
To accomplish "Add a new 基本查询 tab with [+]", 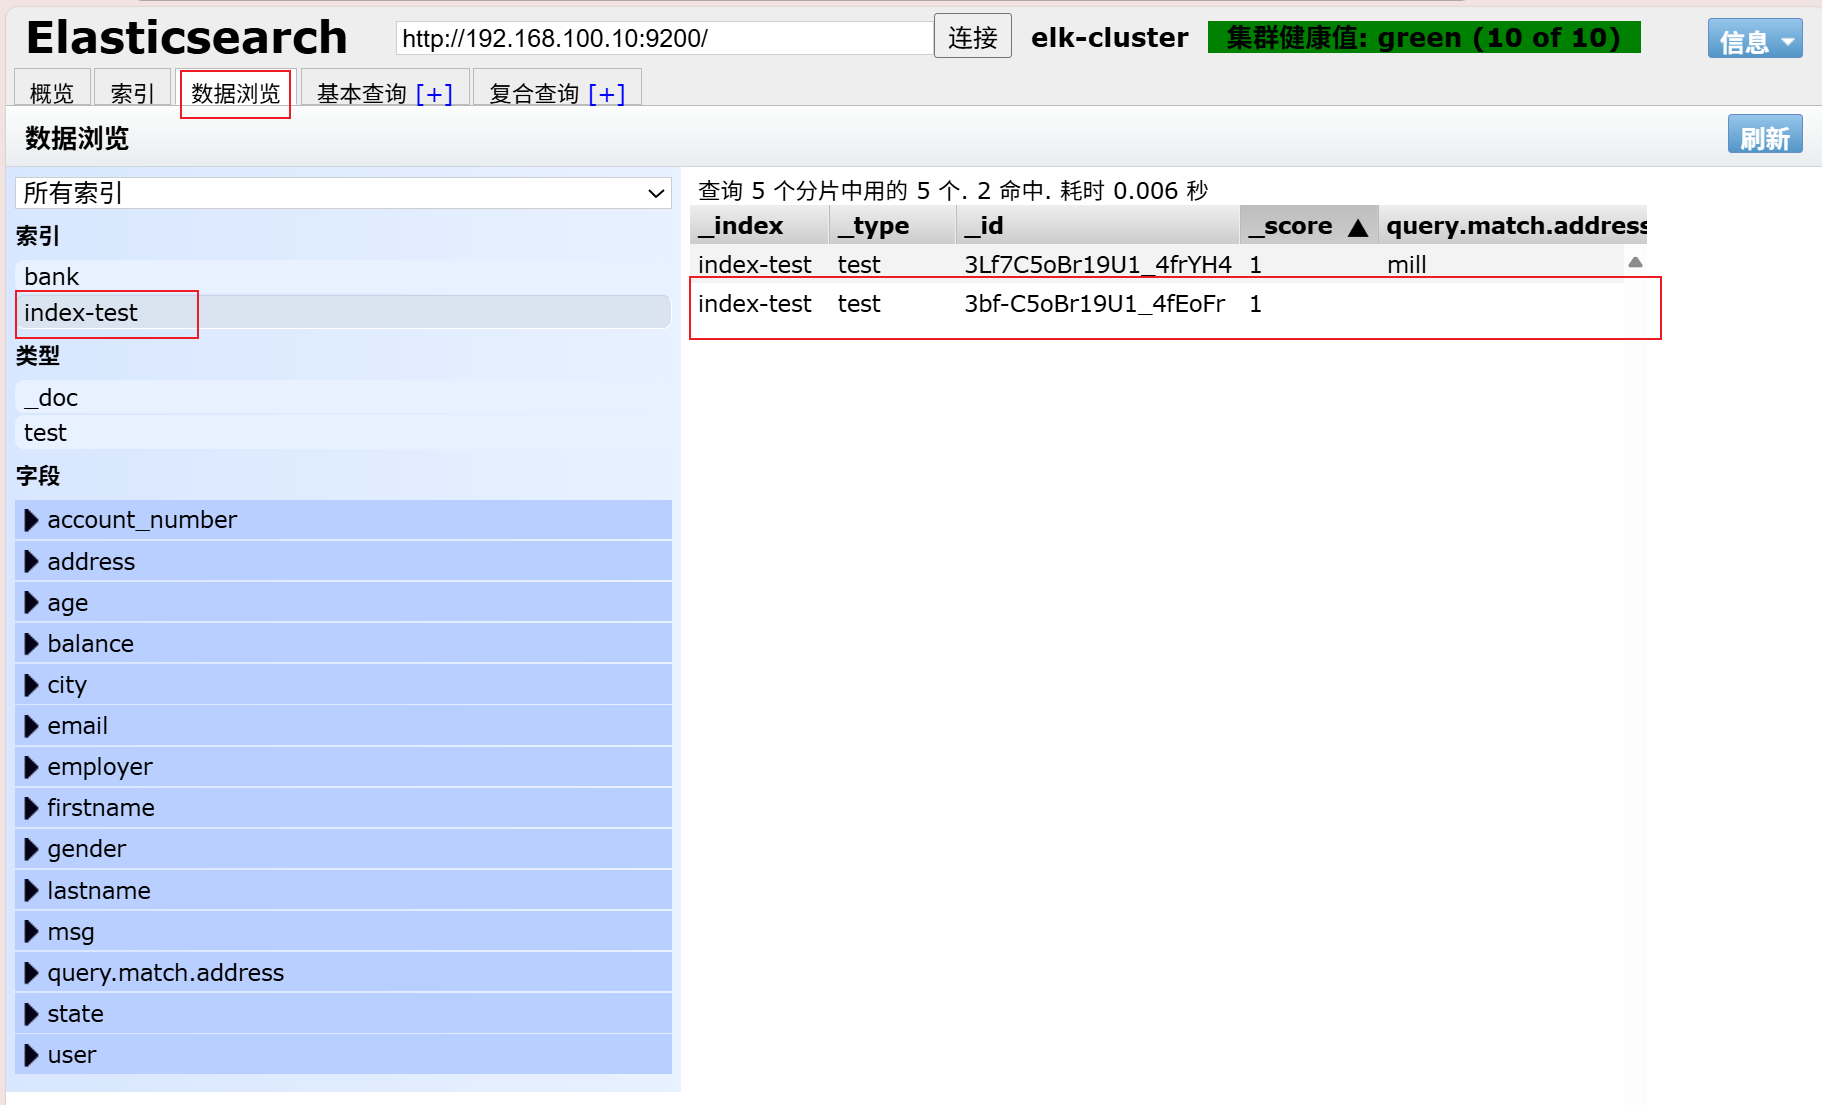I will [435, 93].
